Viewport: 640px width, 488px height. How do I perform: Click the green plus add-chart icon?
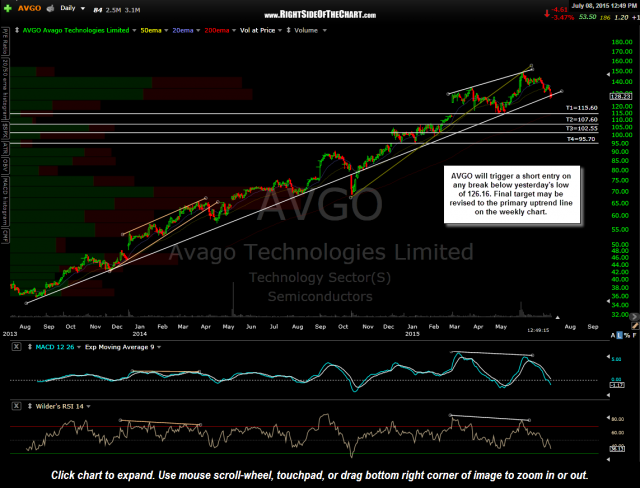click(x=8, y=8)
